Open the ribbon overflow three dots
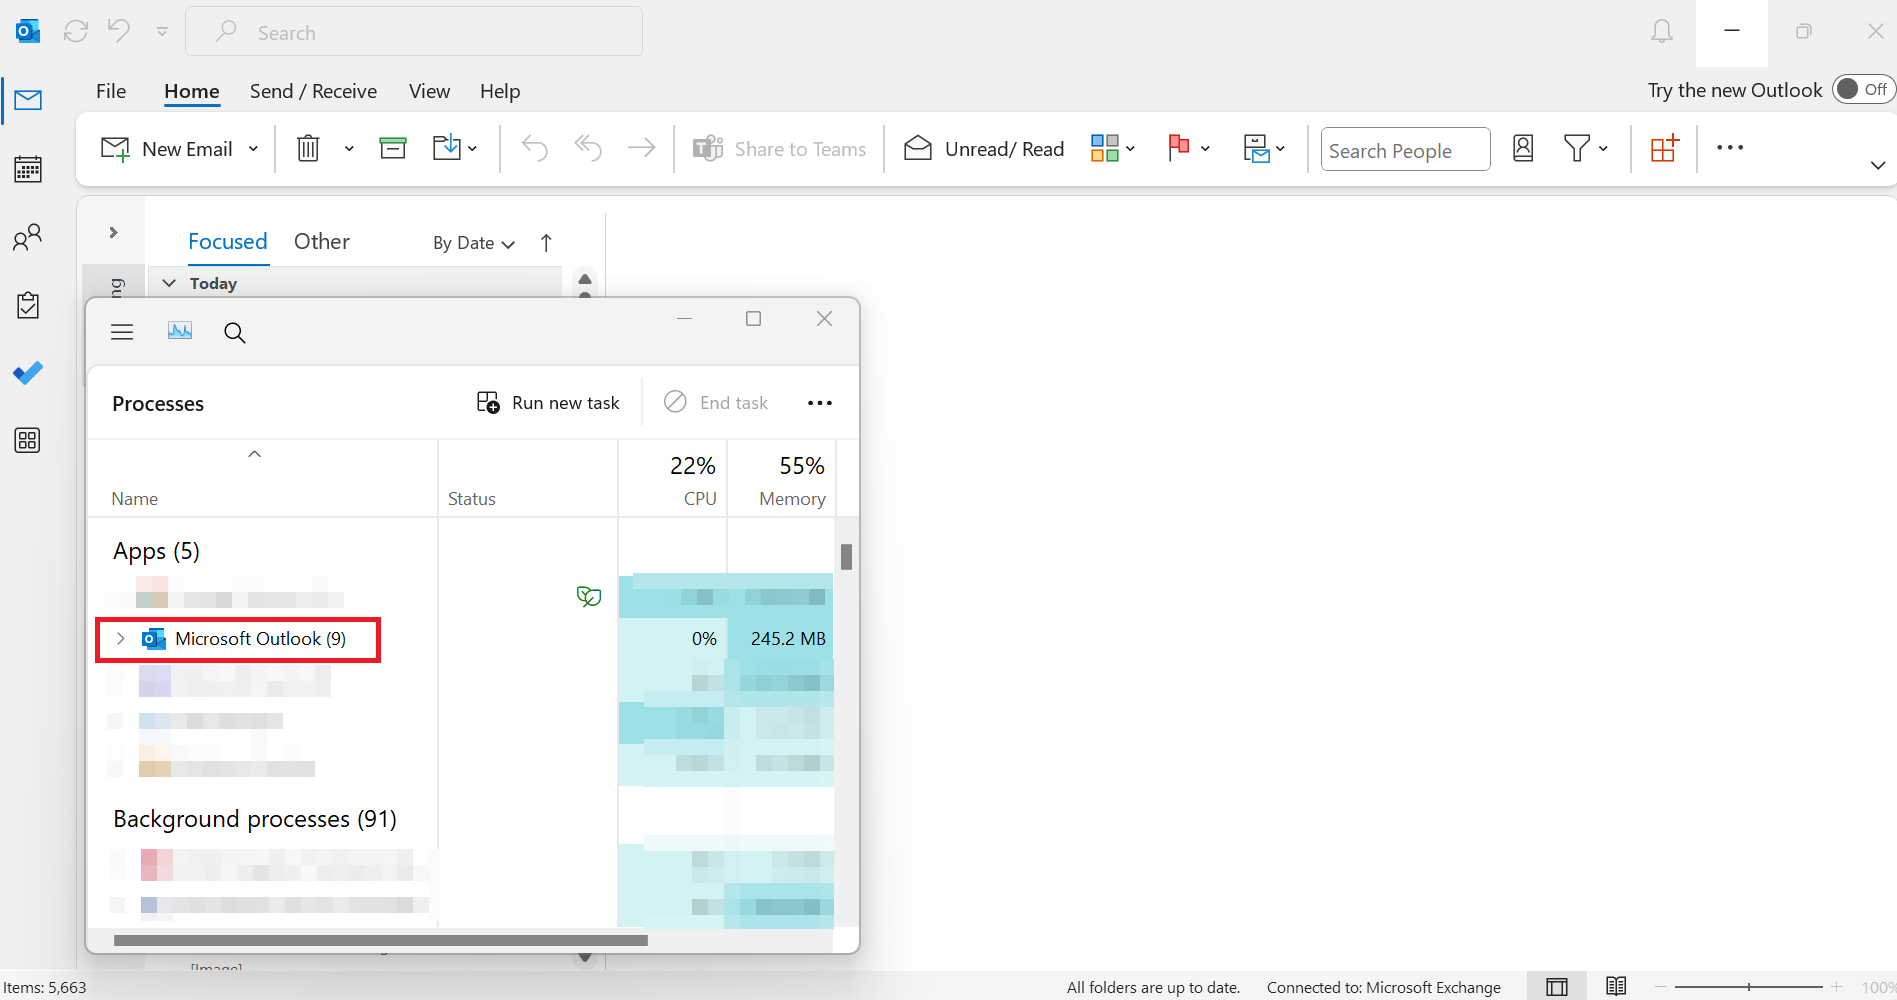The width and height of the screenshot is (1897, 1000). [1730, 147]
